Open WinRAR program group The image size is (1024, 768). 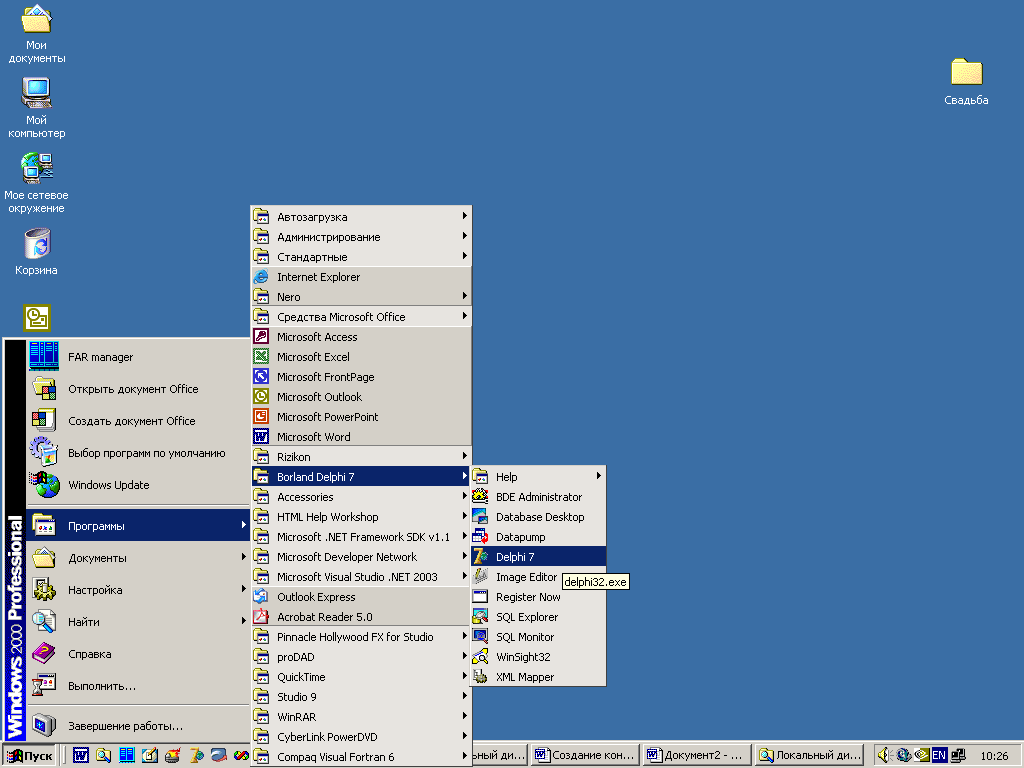tap(361, 717)
